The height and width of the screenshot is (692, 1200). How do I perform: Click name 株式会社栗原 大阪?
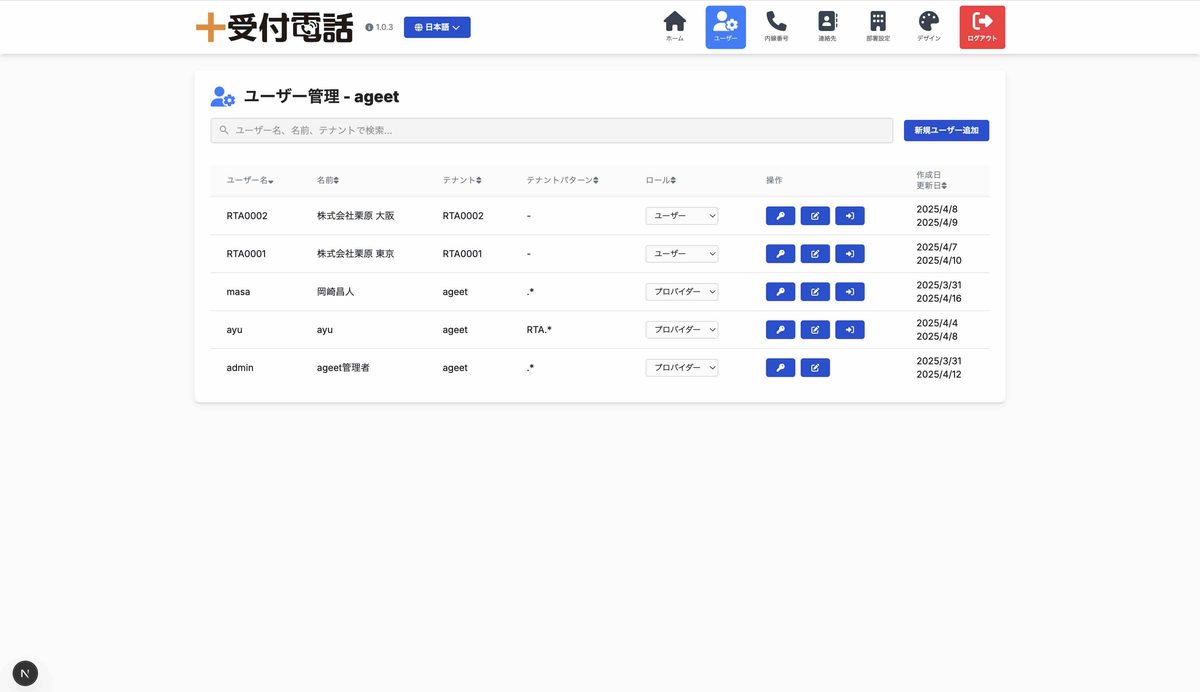(356, 216)
